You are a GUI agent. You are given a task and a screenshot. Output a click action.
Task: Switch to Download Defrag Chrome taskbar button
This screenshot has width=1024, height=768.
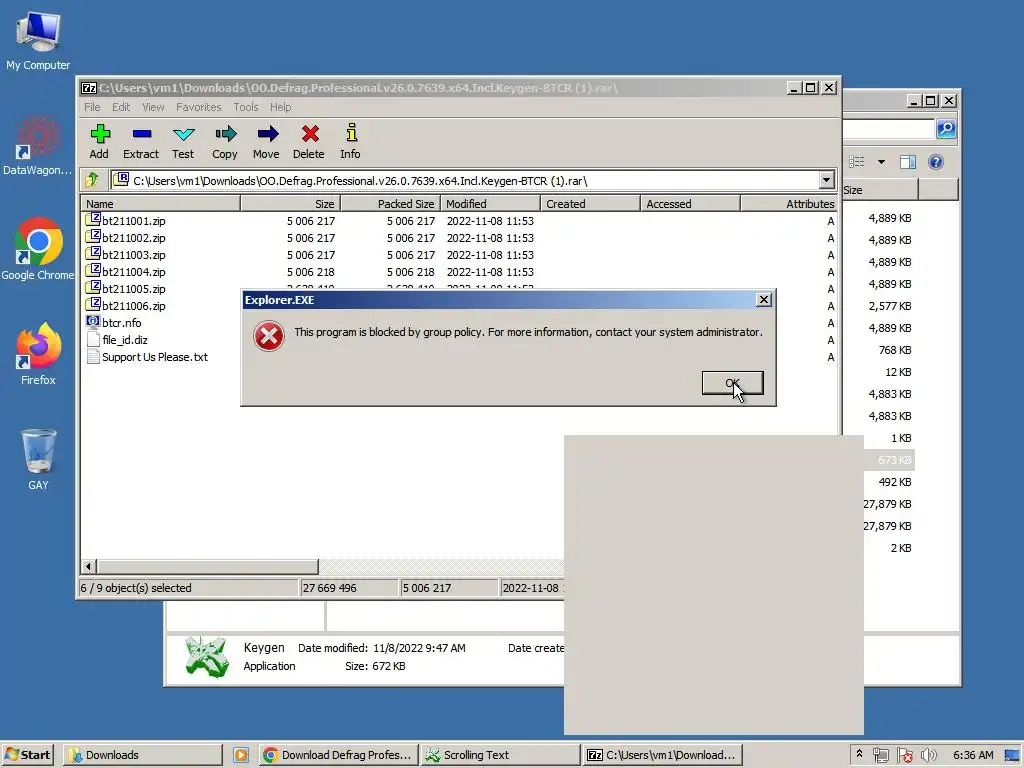point(338,755)
